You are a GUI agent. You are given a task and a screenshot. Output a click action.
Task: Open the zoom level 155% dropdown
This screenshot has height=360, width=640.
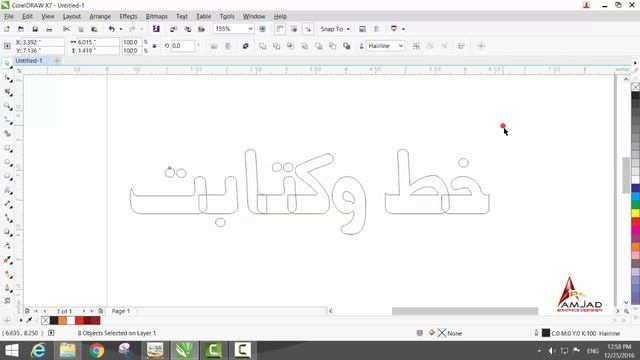[x=250, y=29]
